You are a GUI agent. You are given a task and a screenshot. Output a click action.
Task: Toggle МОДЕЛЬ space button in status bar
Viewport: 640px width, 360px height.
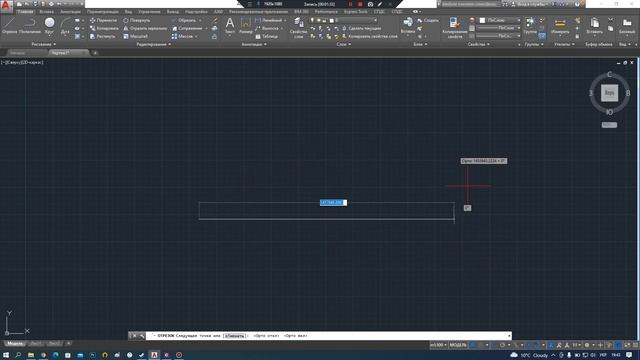[x=458, y=345]
